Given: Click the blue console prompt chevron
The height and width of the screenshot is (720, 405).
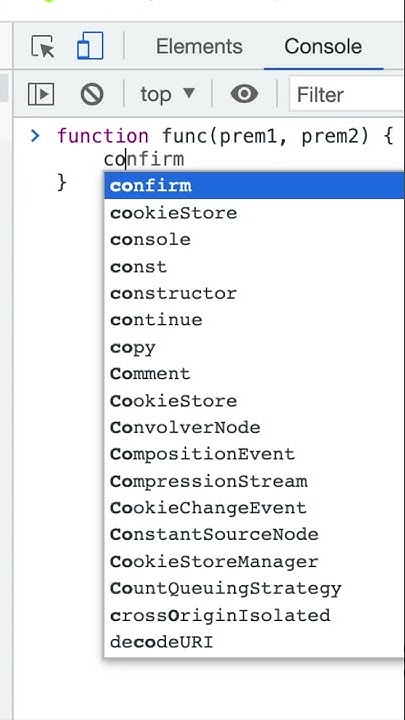Looking at the screenshot, I should pyautogui.click(x=35, y=136).
